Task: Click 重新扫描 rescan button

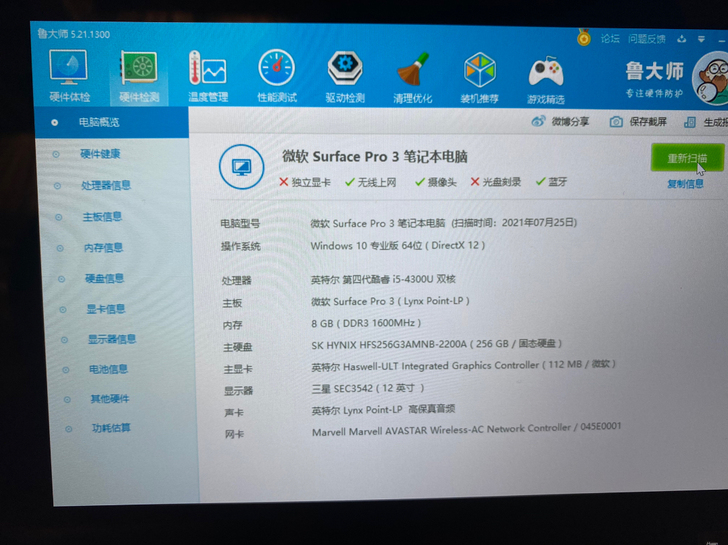Action: coord(687,158)
